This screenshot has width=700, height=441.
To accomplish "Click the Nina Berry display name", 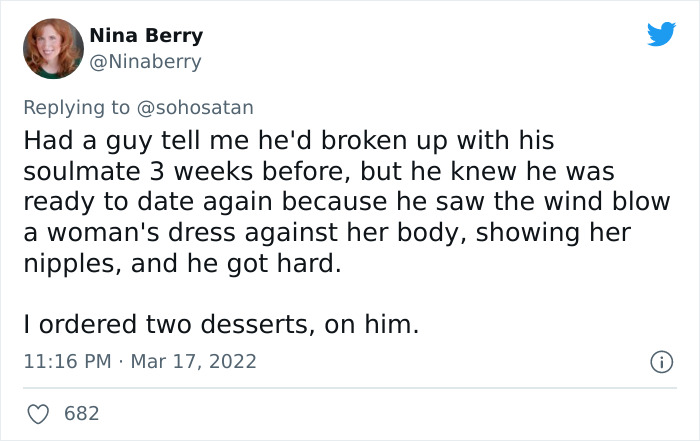I will (146, 36).
